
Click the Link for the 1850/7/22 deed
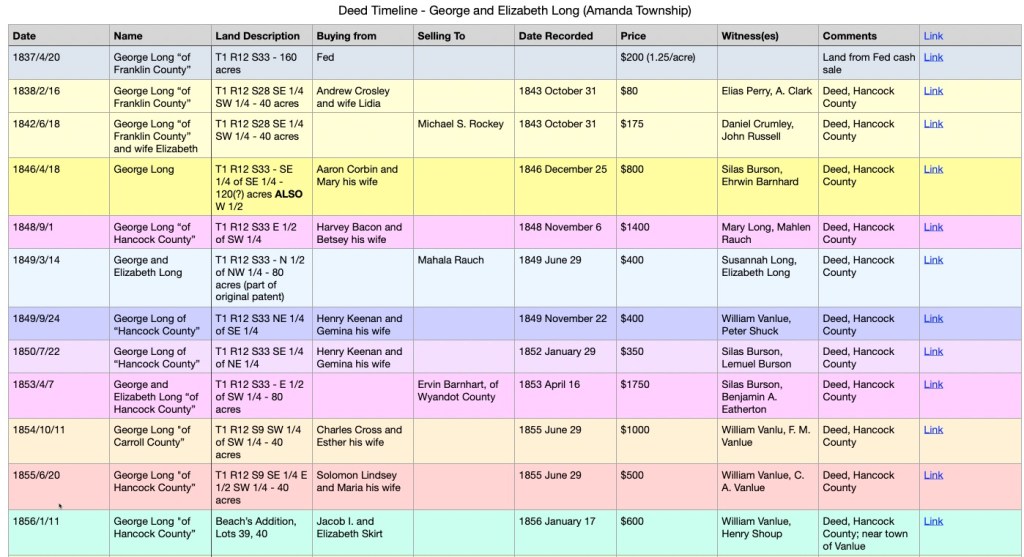click(932, 352)
